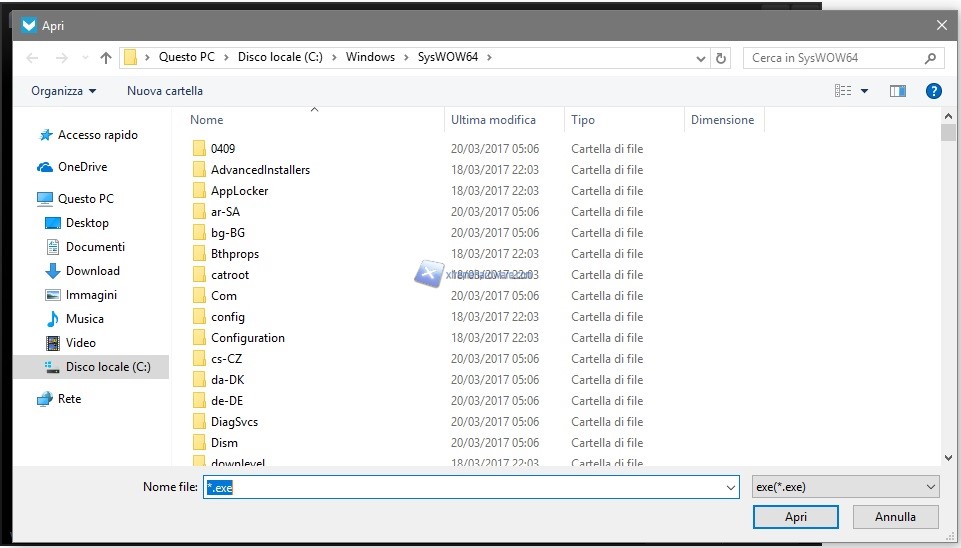Select Disco locale (C:) in navigation pane
Image resolution: width=961 pixels, height=548 pixels.
107,367
